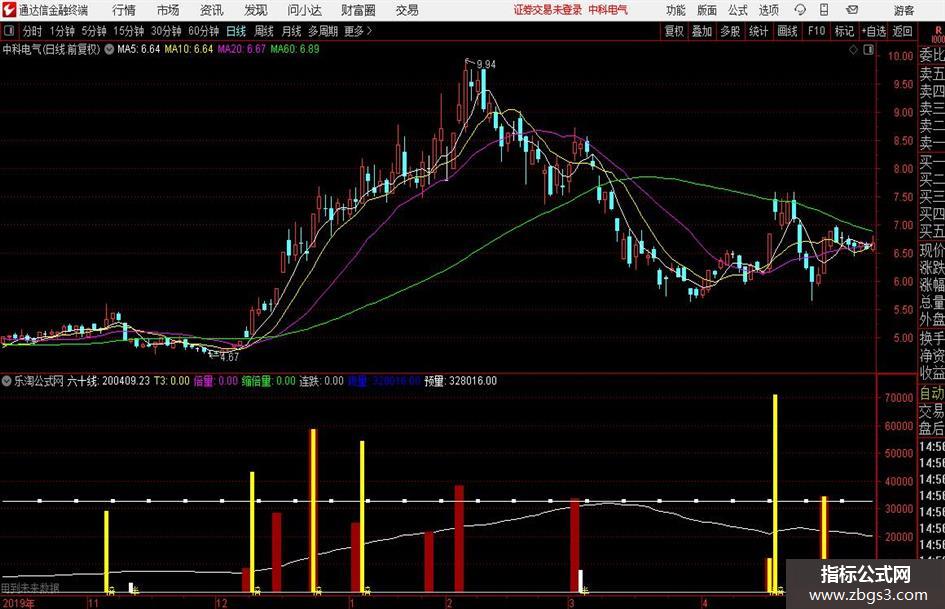Click the 预量: 328016.00 value
Image resolution: width=945 pixels, height=609 pixels.
[460, 381]
